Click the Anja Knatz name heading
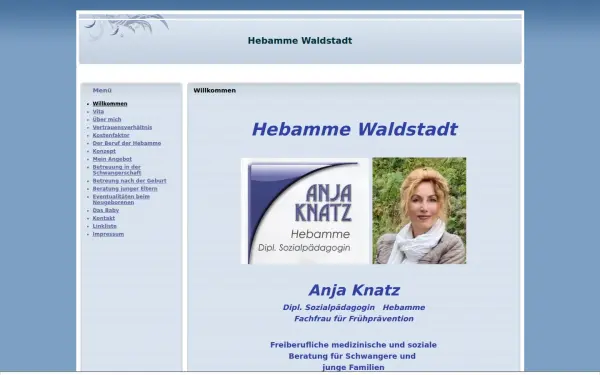This screenshot has height=375, width=600. point(354,290)
